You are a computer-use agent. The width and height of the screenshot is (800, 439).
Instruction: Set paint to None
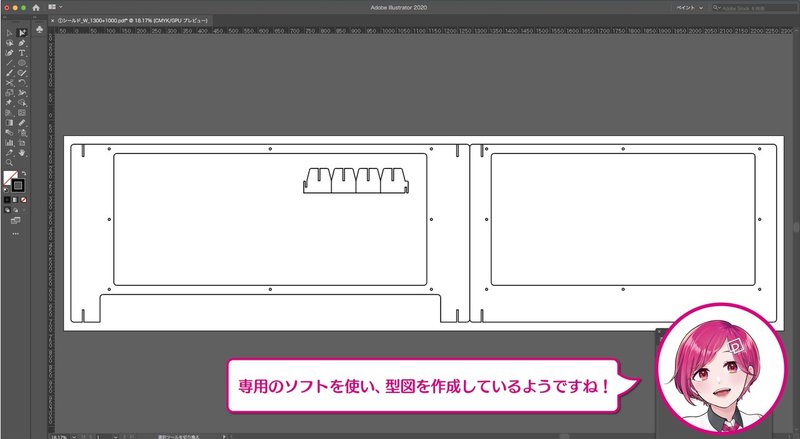click(23, 200)
